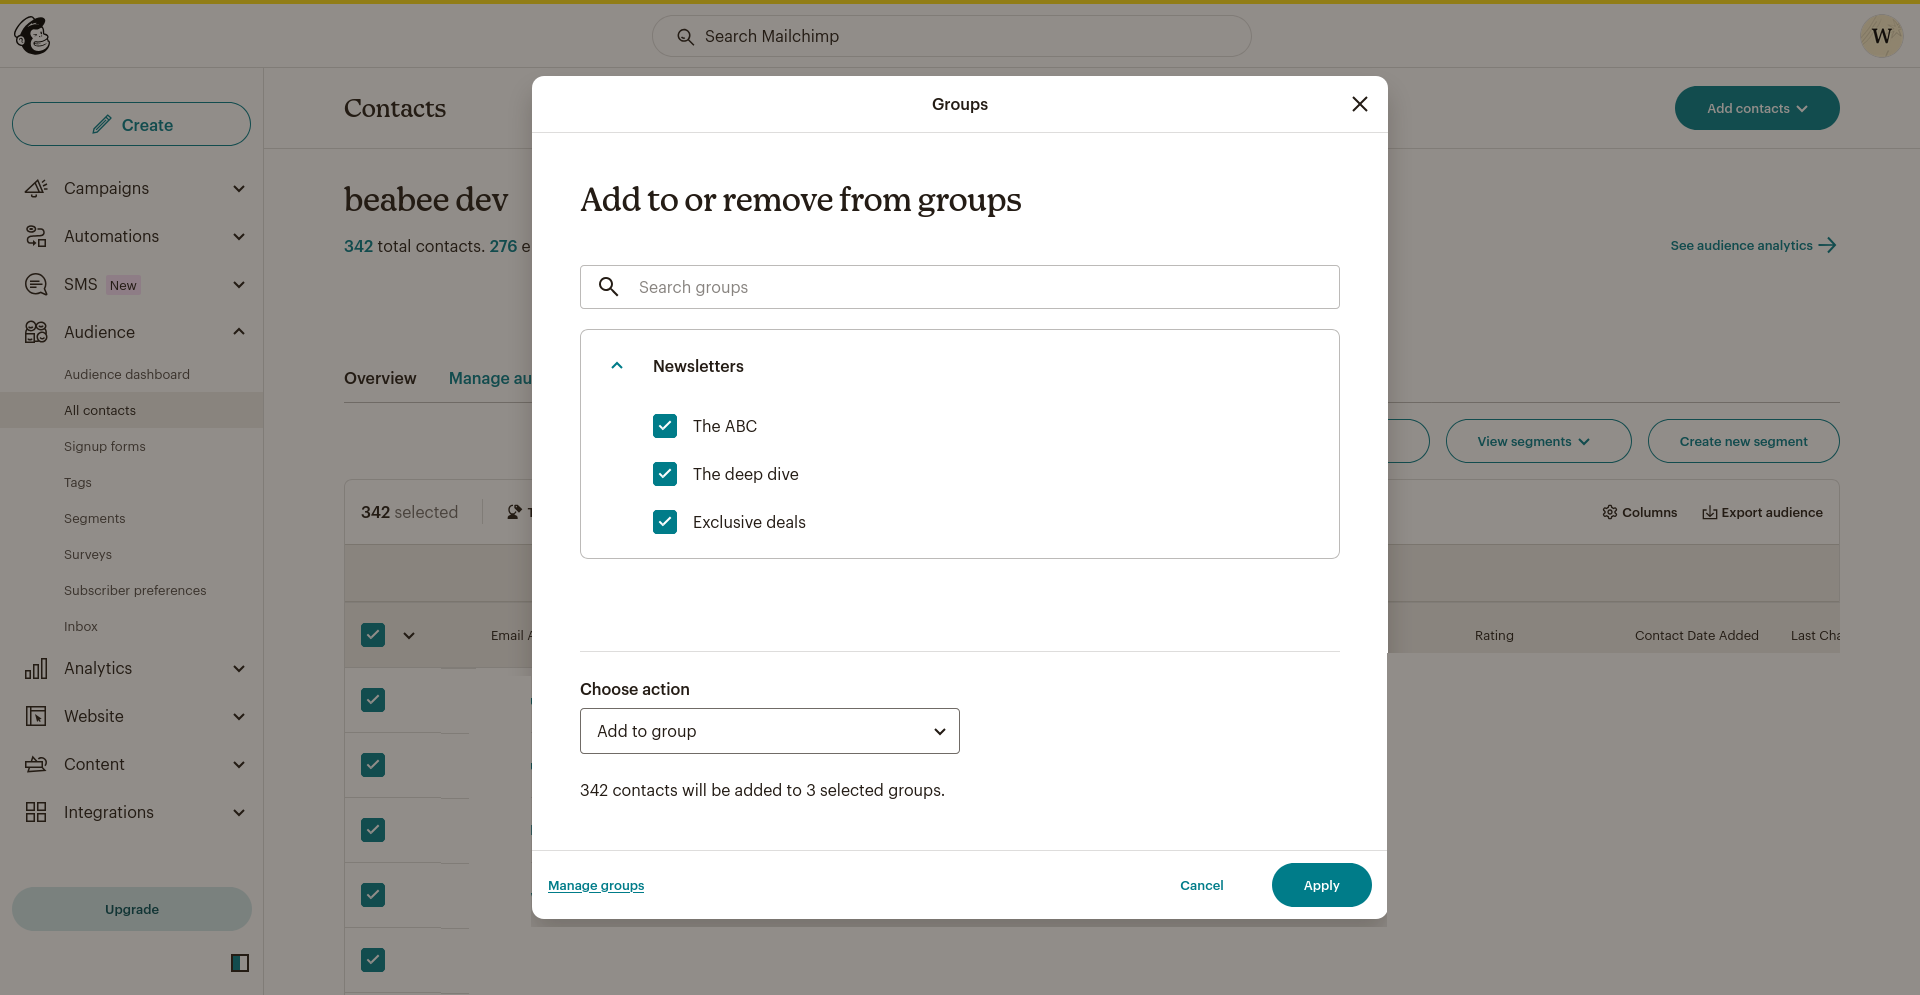Click the Analytics bar chart icon
The image size is (1920, 995).
pos(36,668)
